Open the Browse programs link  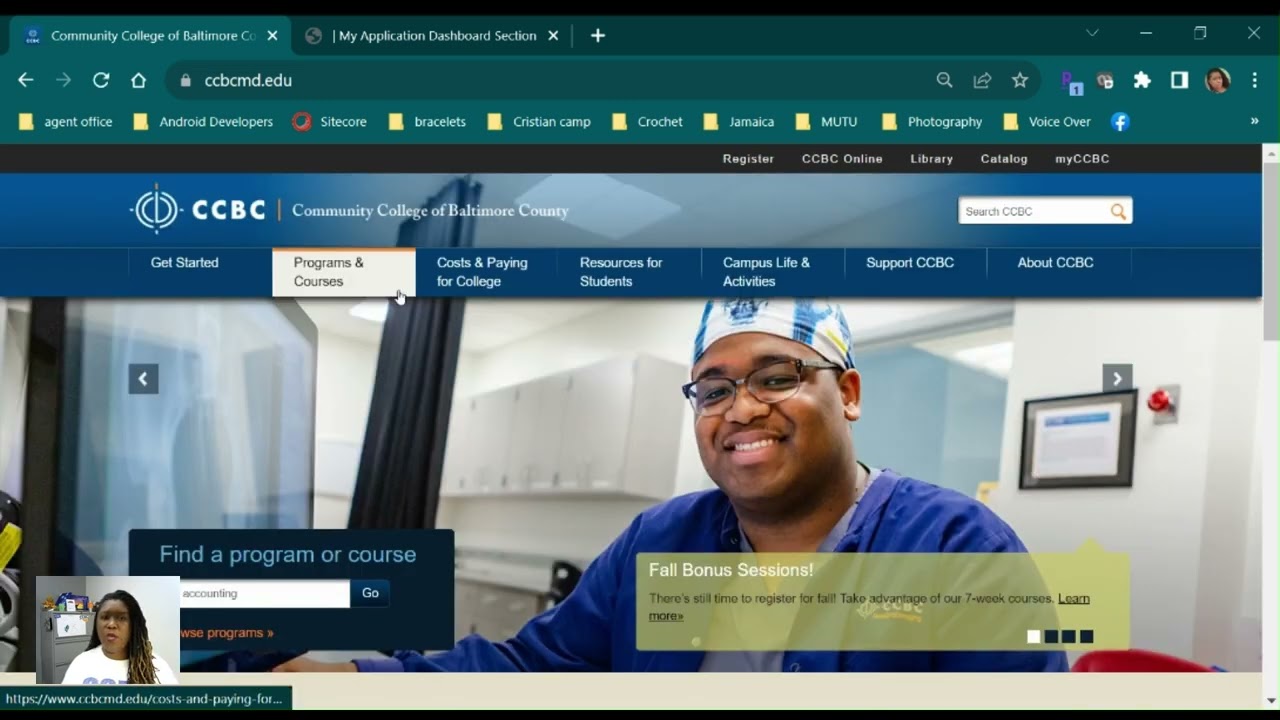227,633
